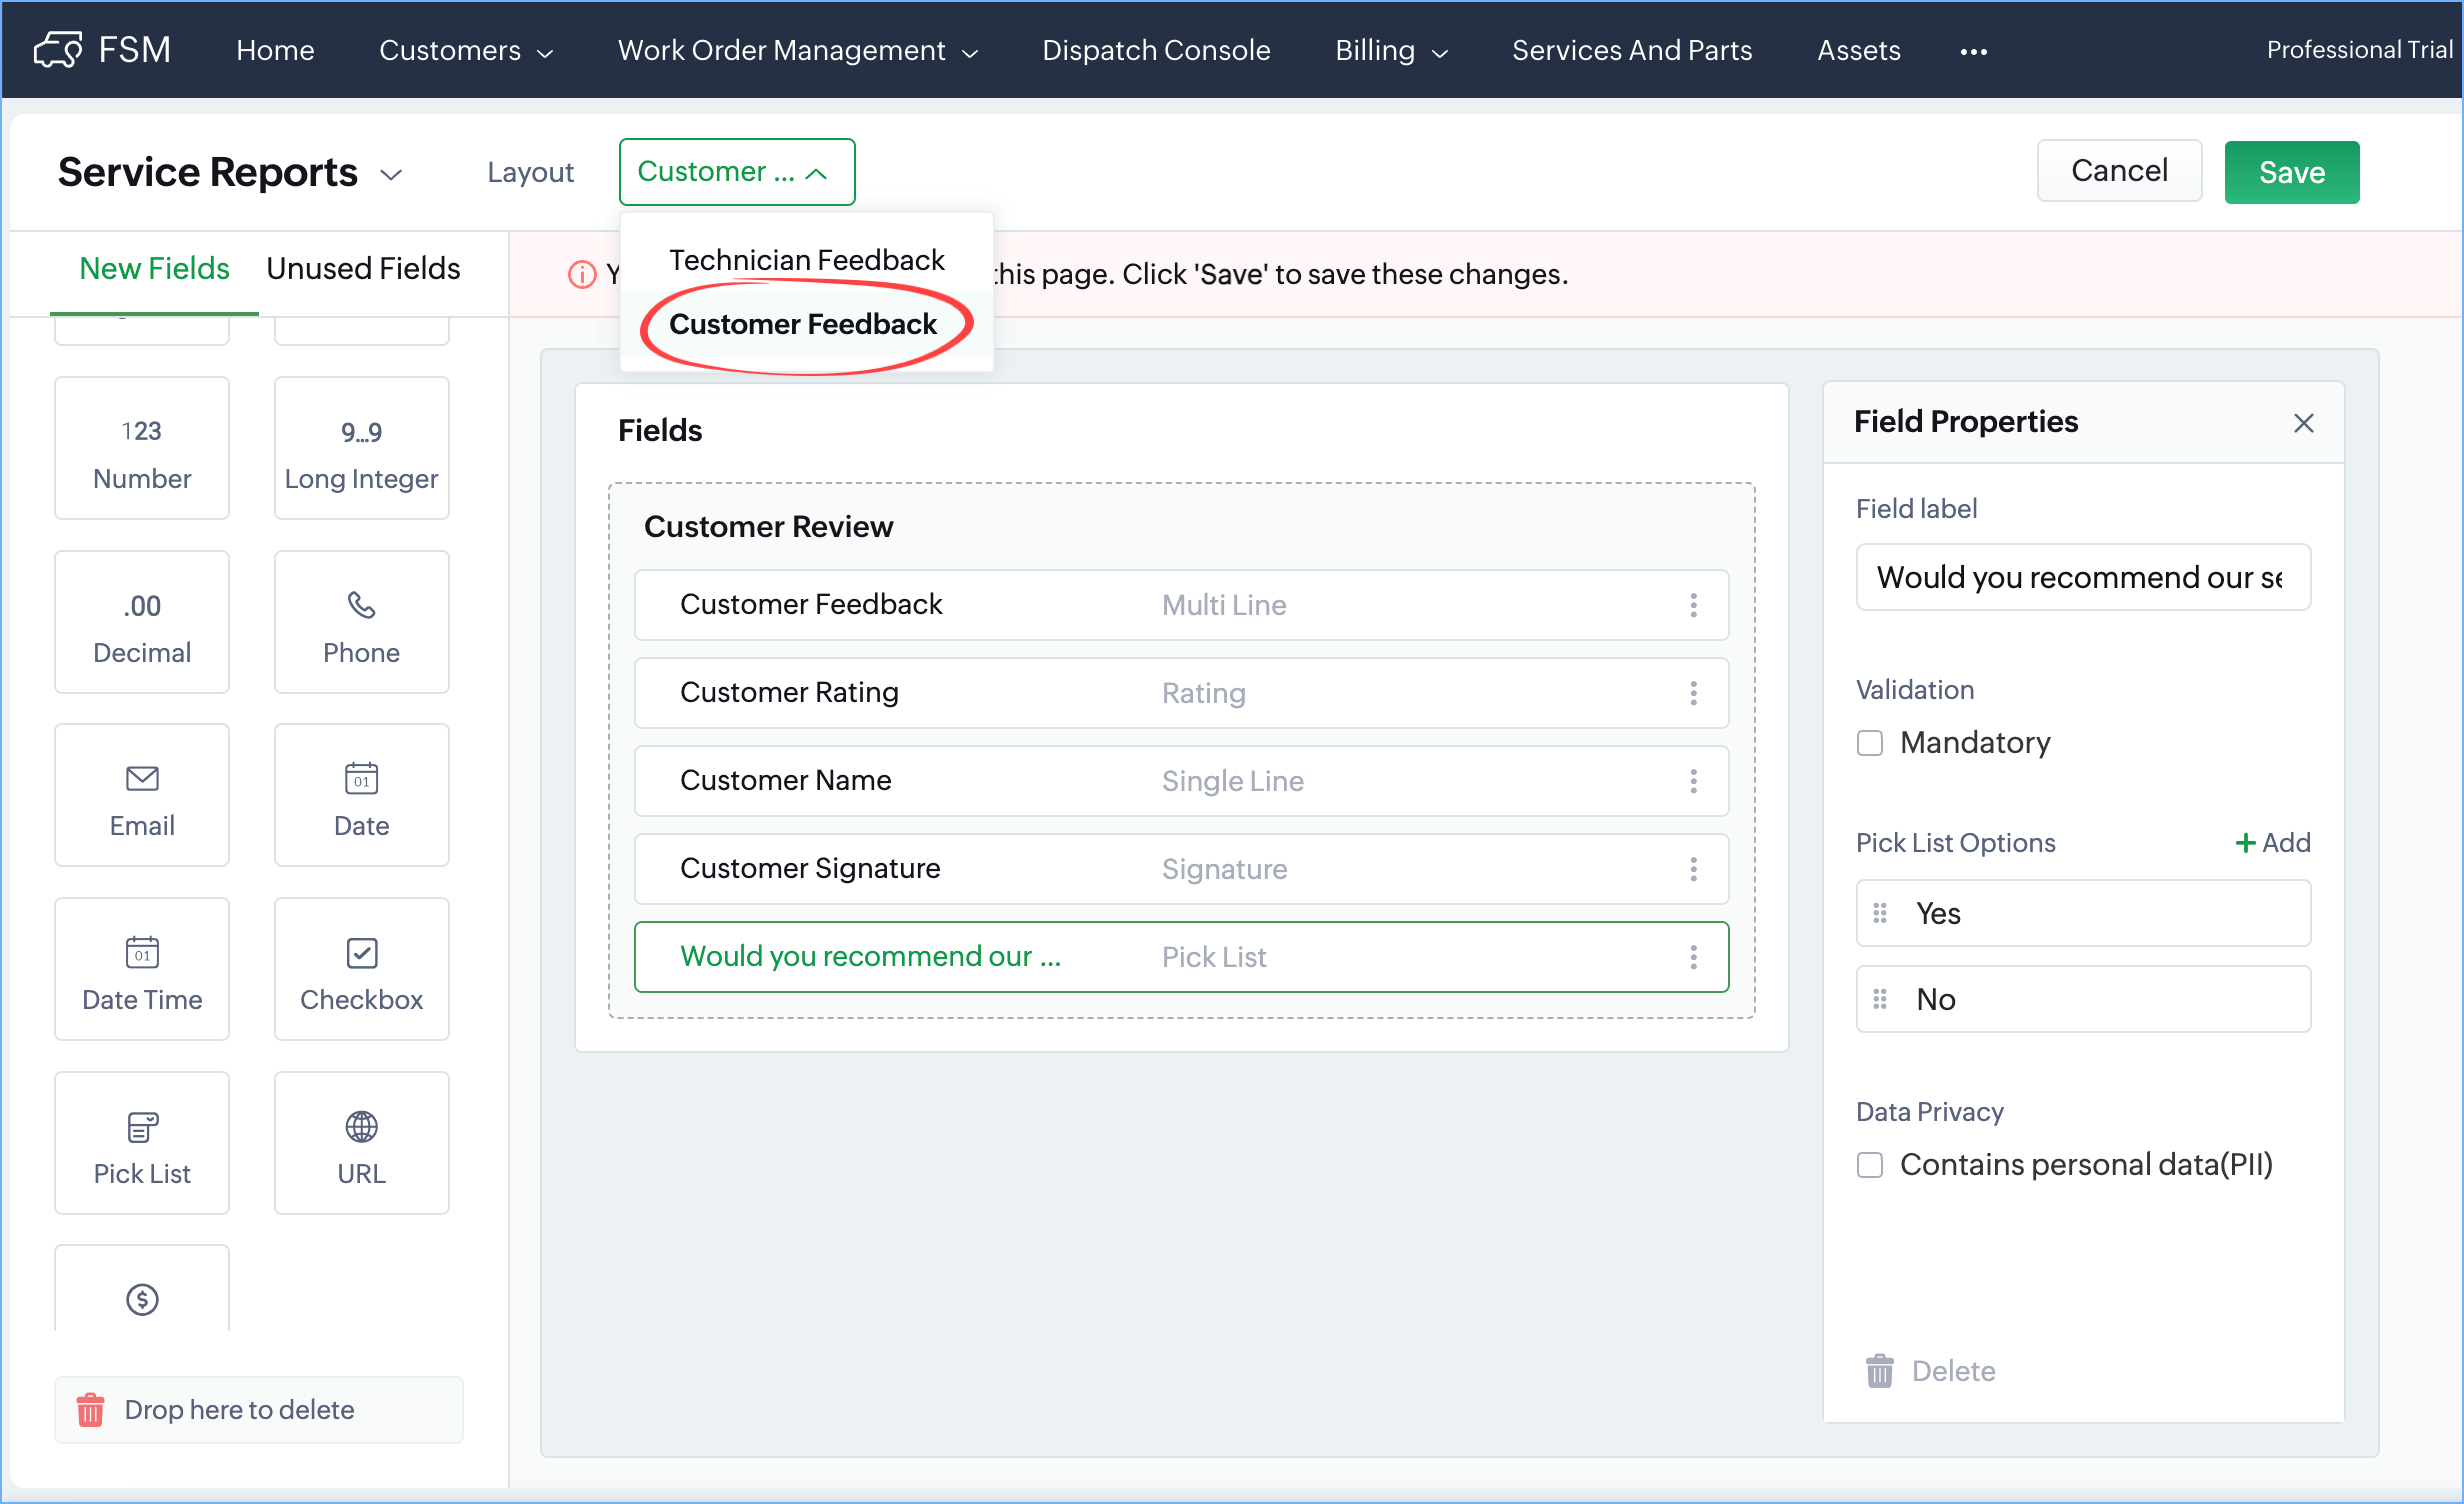Select the Checkbox field type tile

(x=361, y=968)
